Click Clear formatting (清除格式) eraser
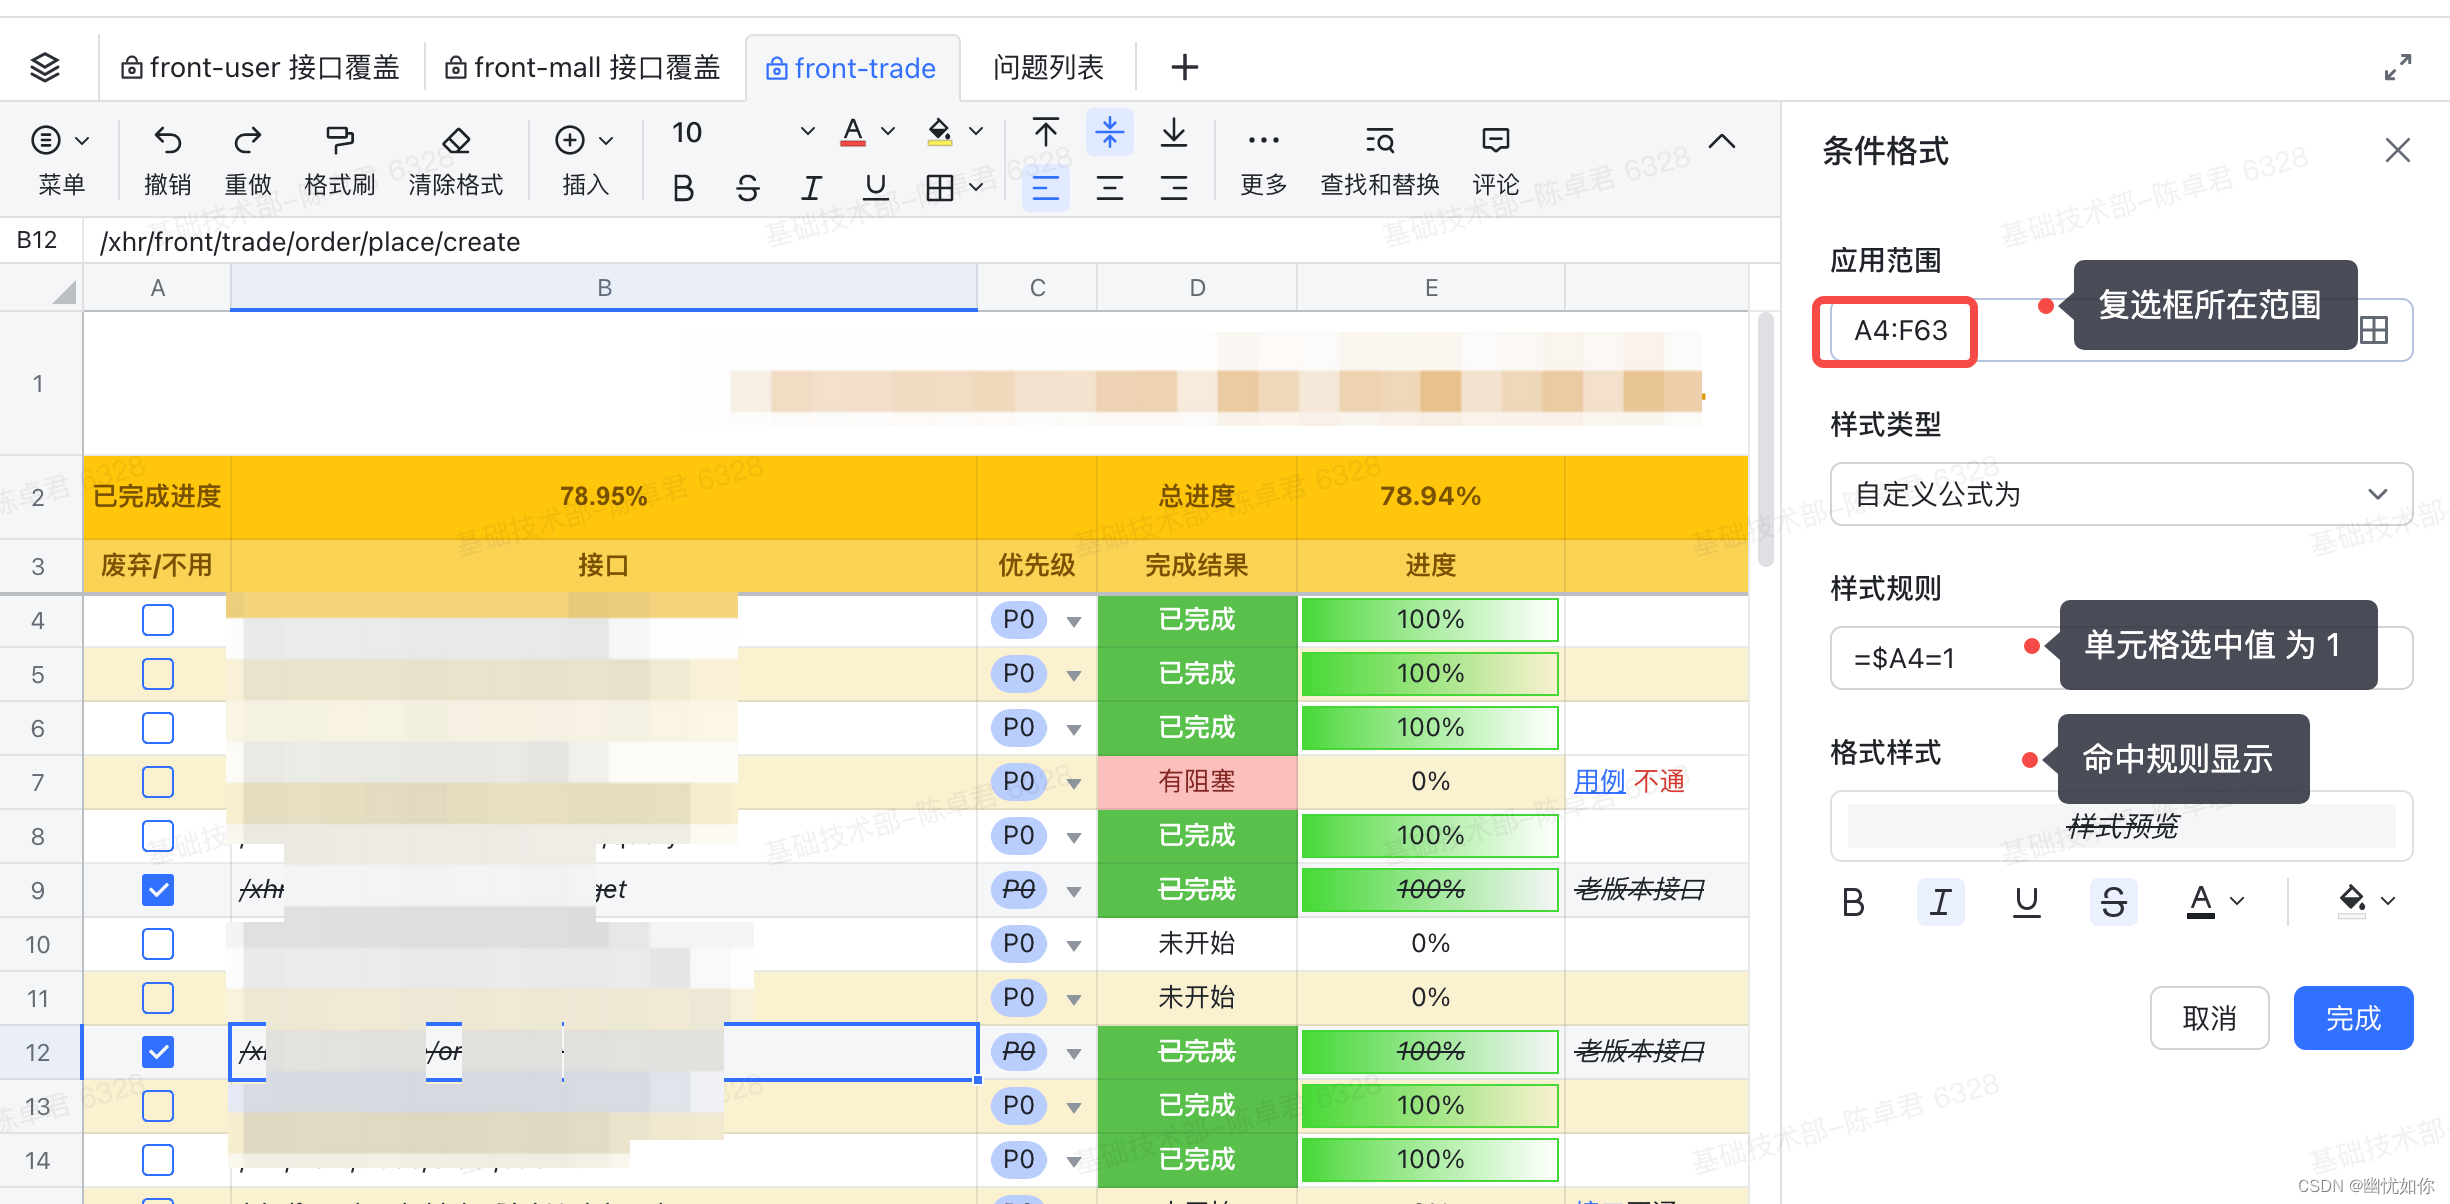This screenshot has height=1204, width=2450. (x=456, y=160)
